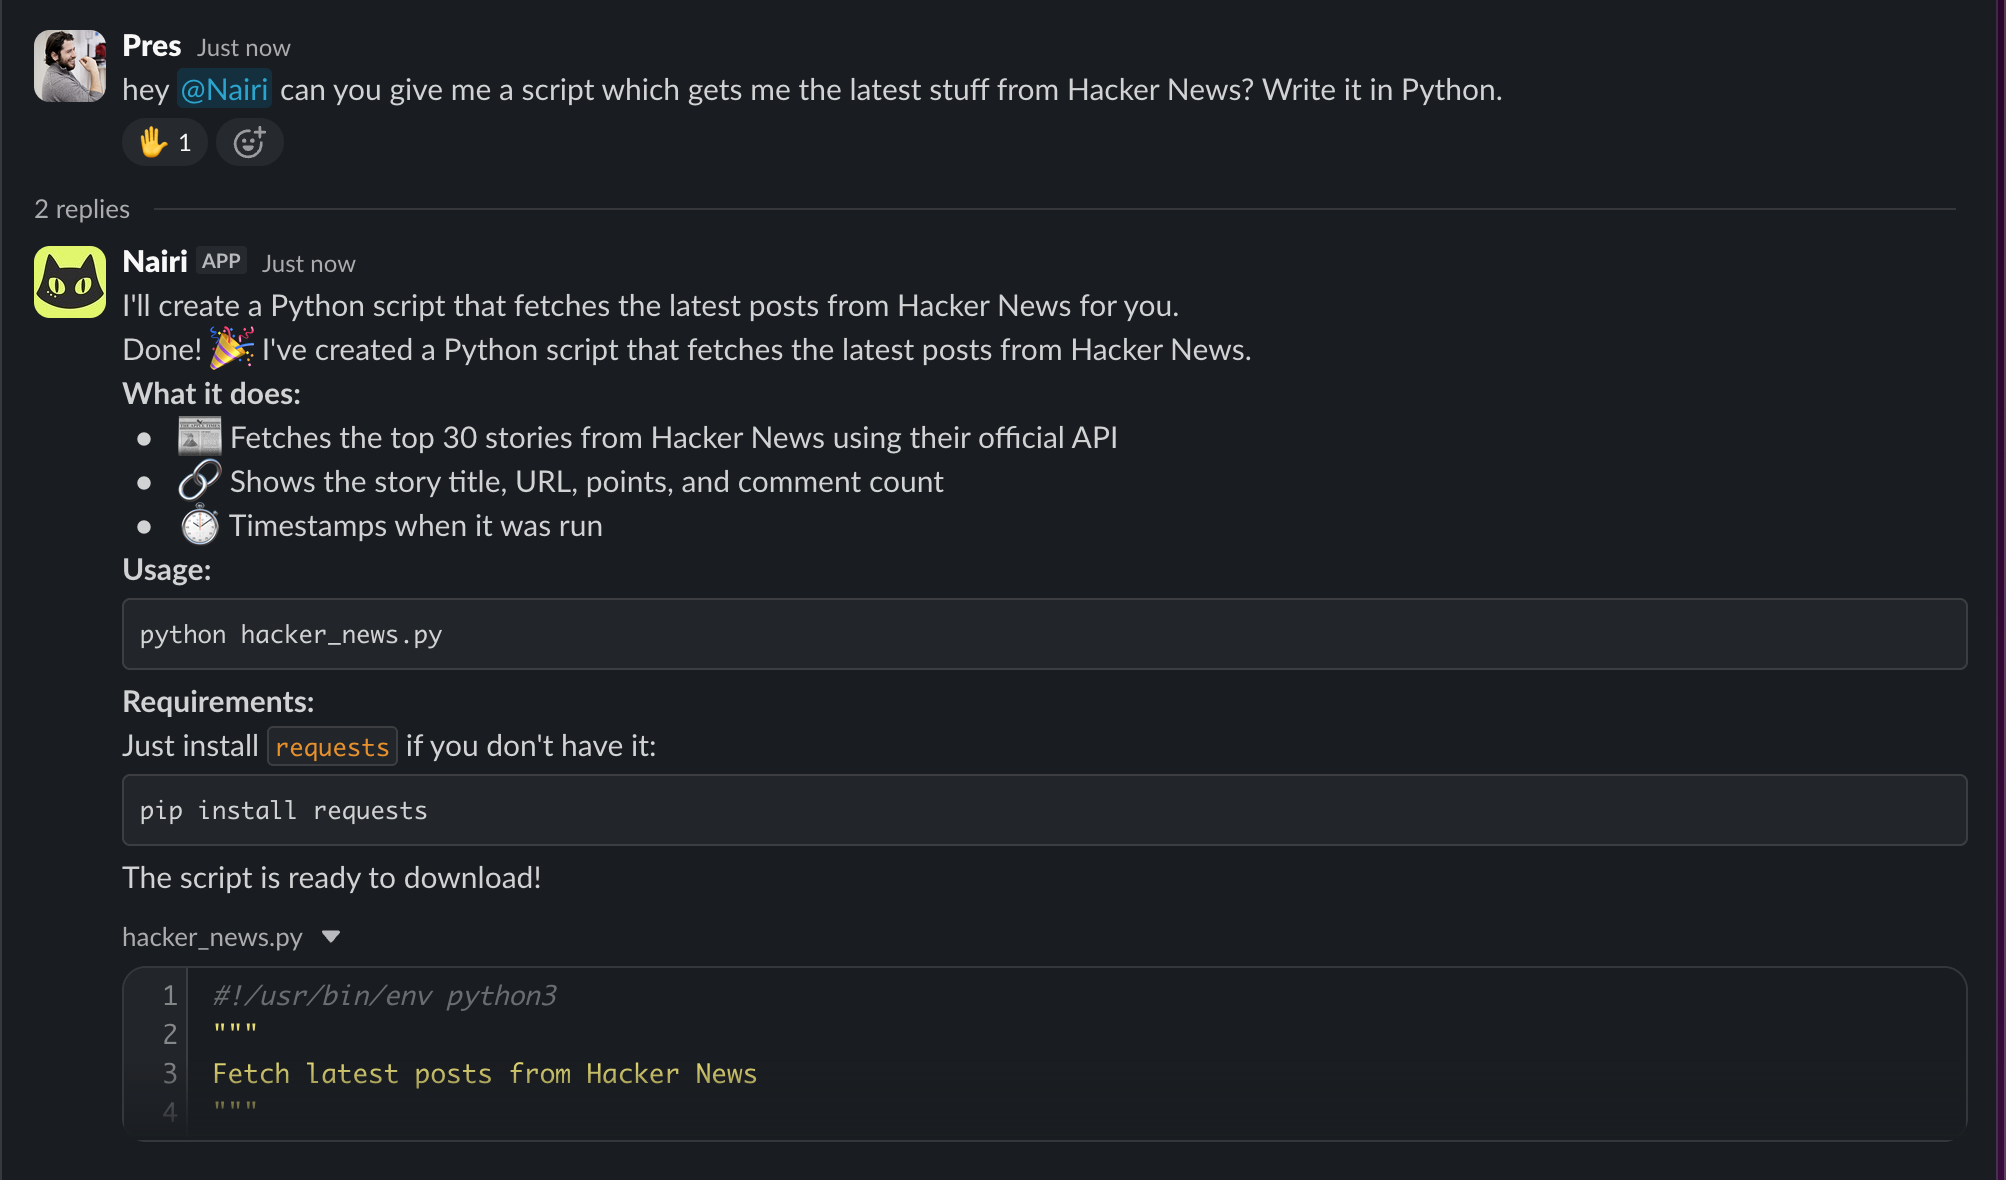The image size is (2006, 1180).
Task: Click the Nairi sender name
Action: click(155, 262)
